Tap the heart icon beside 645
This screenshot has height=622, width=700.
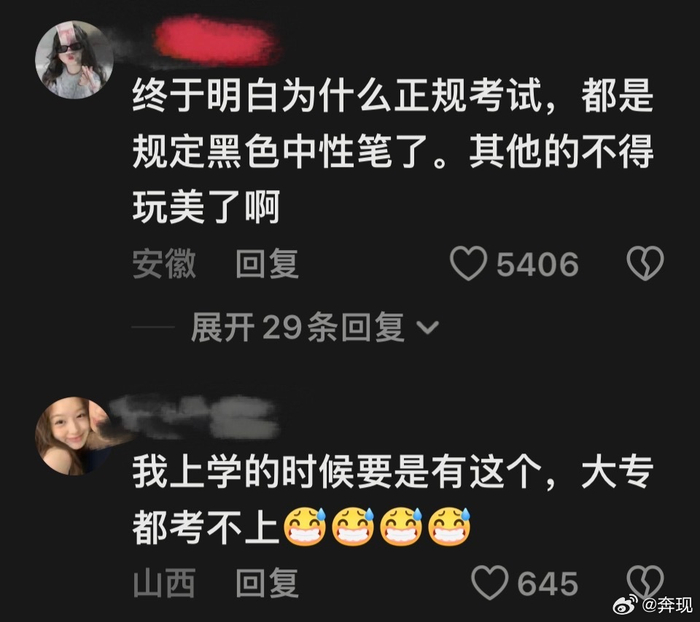pyautogui.click(x=490, y=583)
